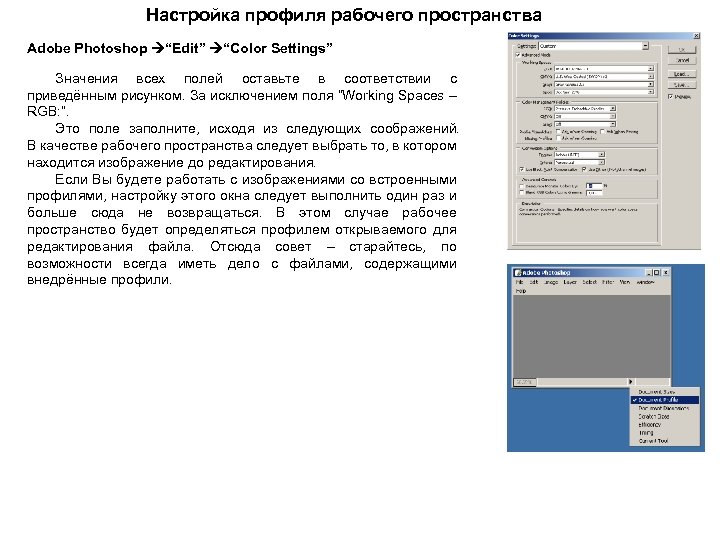
Task: Click the Save... button
Action: pyautogui.click(x=682, y=85)
